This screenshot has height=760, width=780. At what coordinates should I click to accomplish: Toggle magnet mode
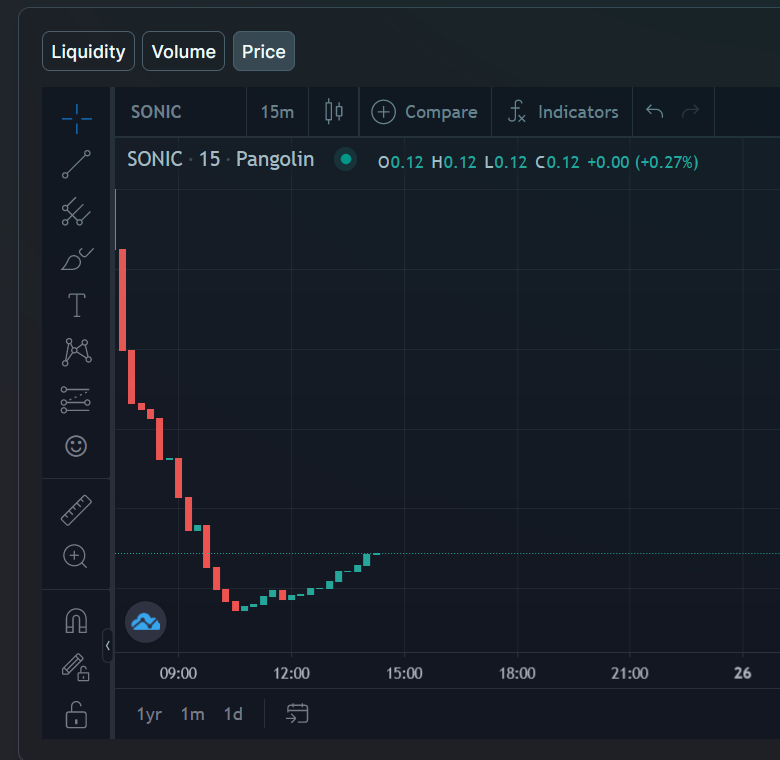click(76, 621)
